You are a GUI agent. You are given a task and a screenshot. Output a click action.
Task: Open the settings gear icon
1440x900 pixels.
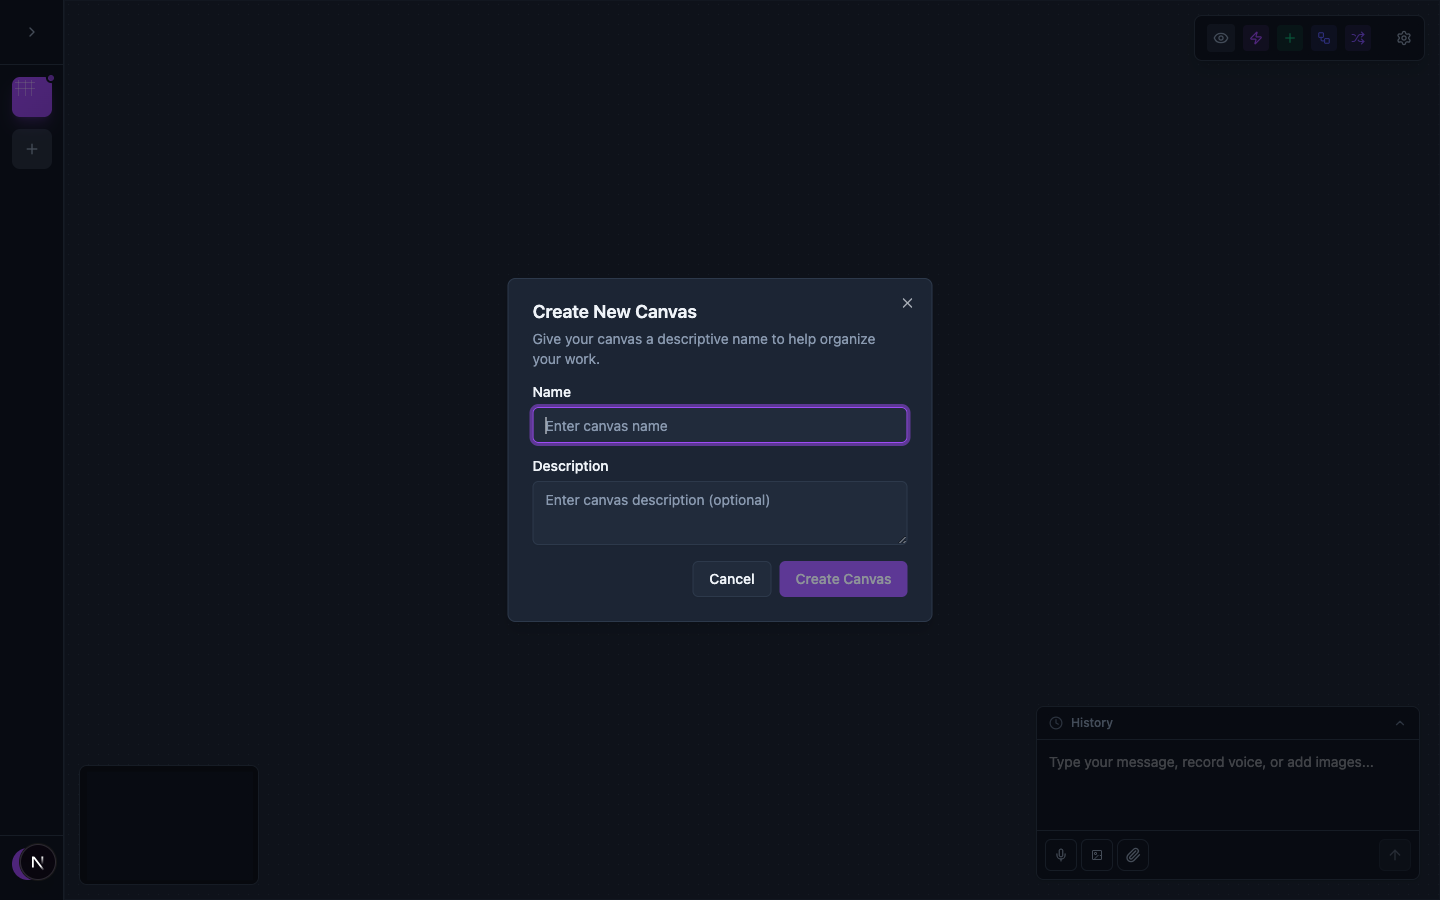pos(1403,38)
